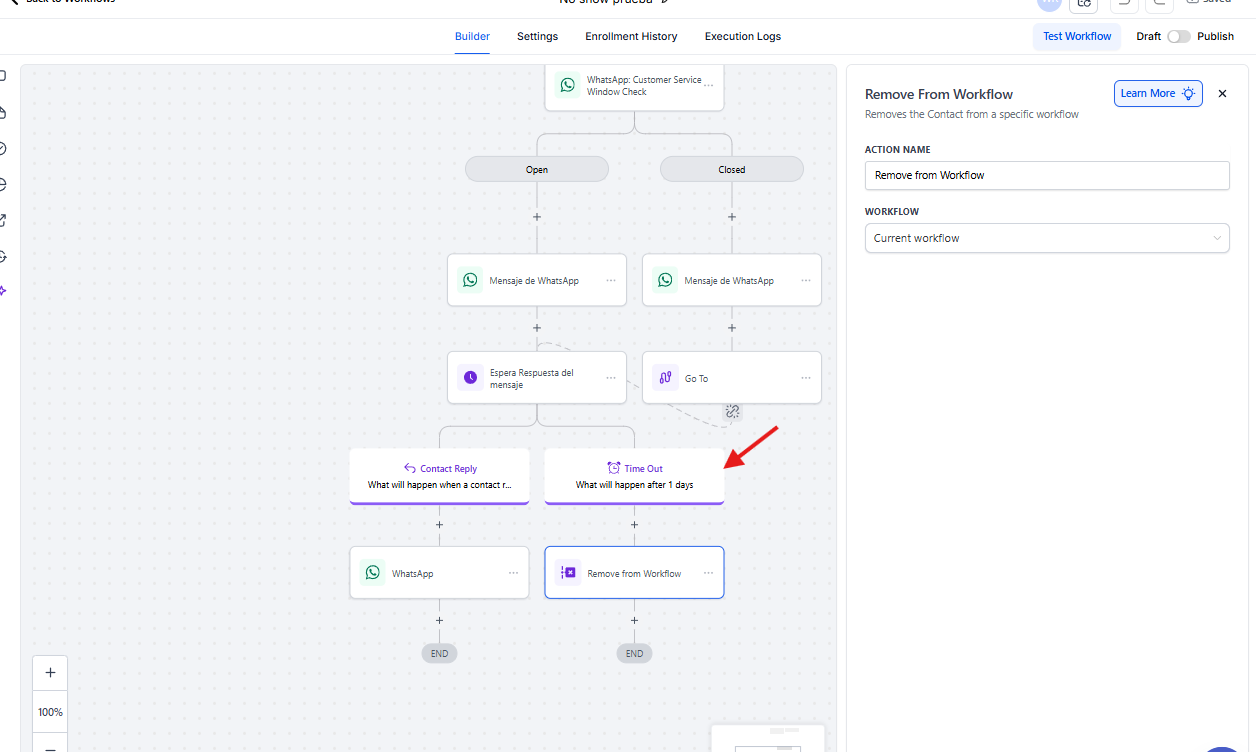Expand the Workflow dropdown showing Current workflow

point(1046,238)
